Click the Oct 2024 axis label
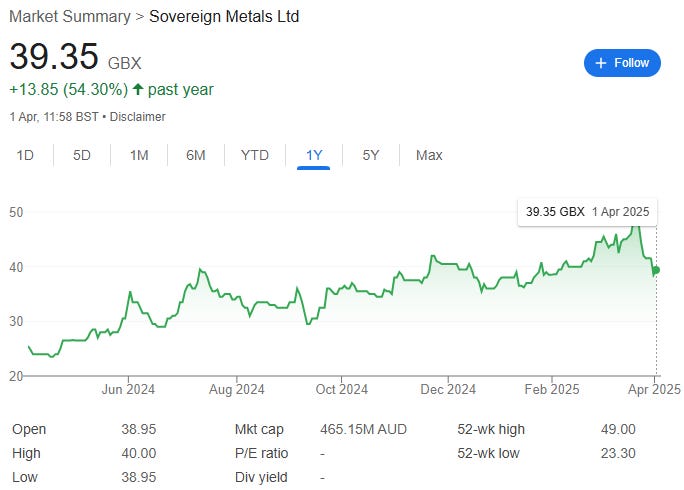This screenshot has height=490, width=684. pyautogui.click(x=342, y=389)
